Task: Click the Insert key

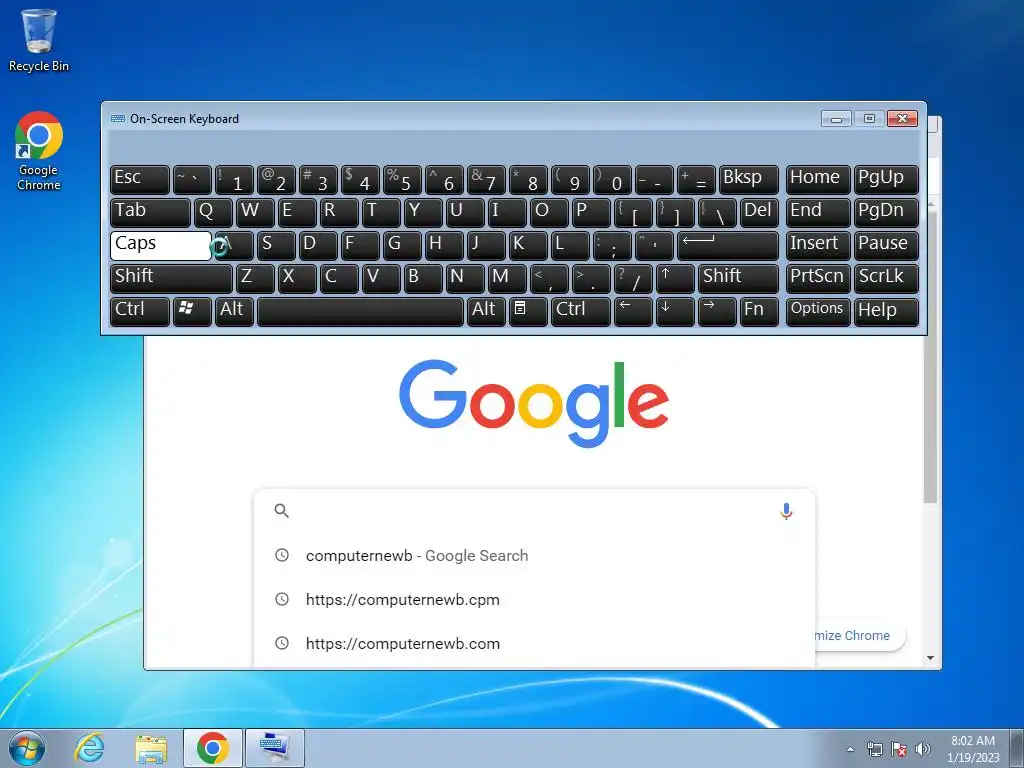Action: click(818, 246)
